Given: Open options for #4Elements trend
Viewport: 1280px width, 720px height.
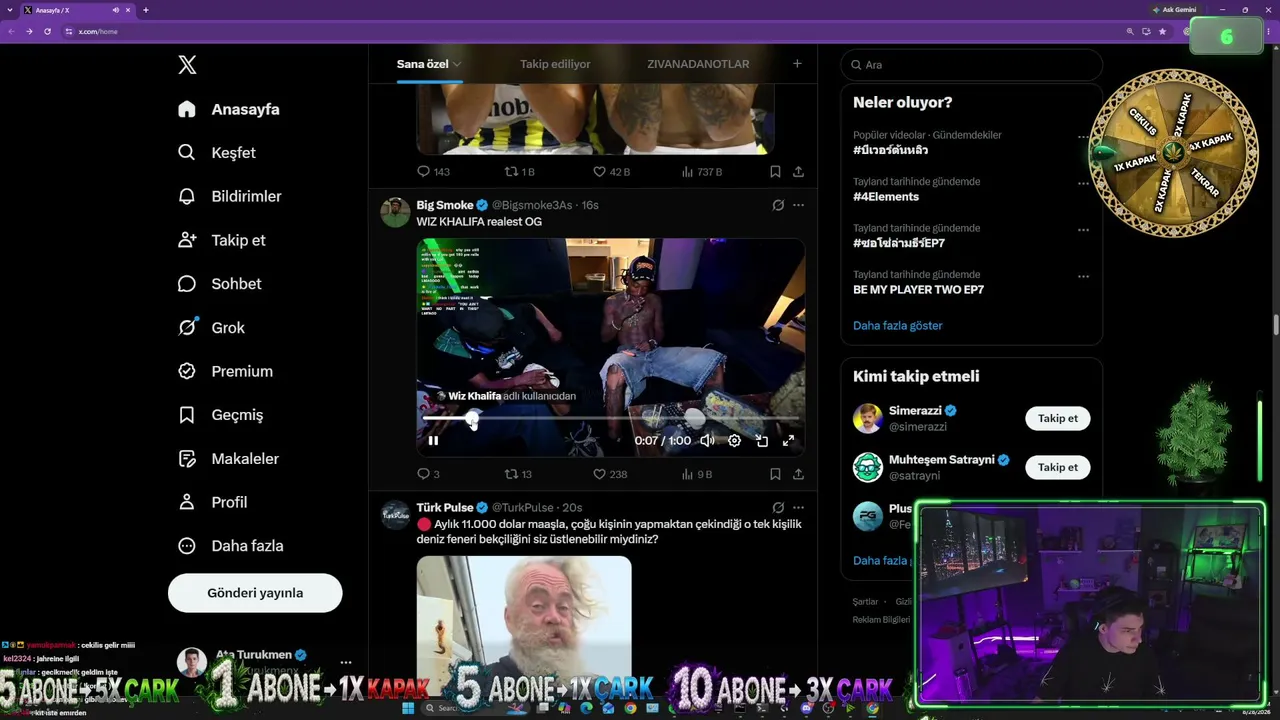Looking at the screenshot, I should 1083,184.
